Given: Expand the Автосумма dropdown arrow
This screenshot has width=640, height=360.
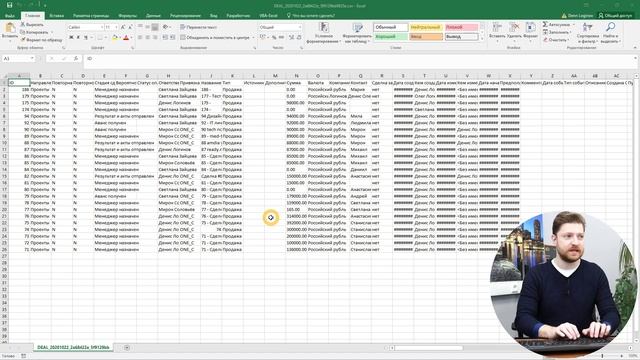Looking at the screenshot, I should coord(574,24).
